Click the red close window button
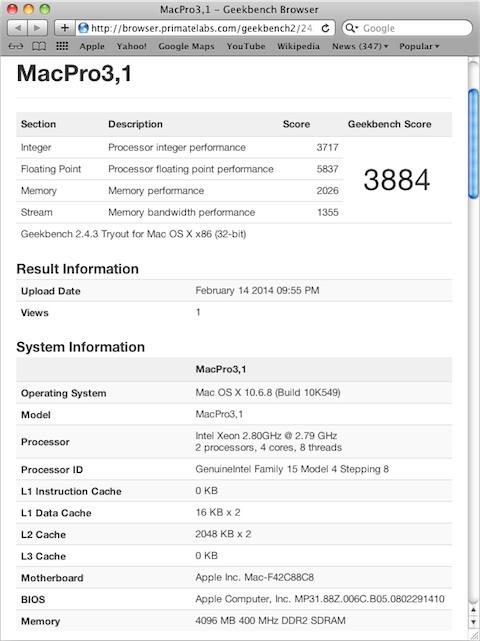 [13, 9]
